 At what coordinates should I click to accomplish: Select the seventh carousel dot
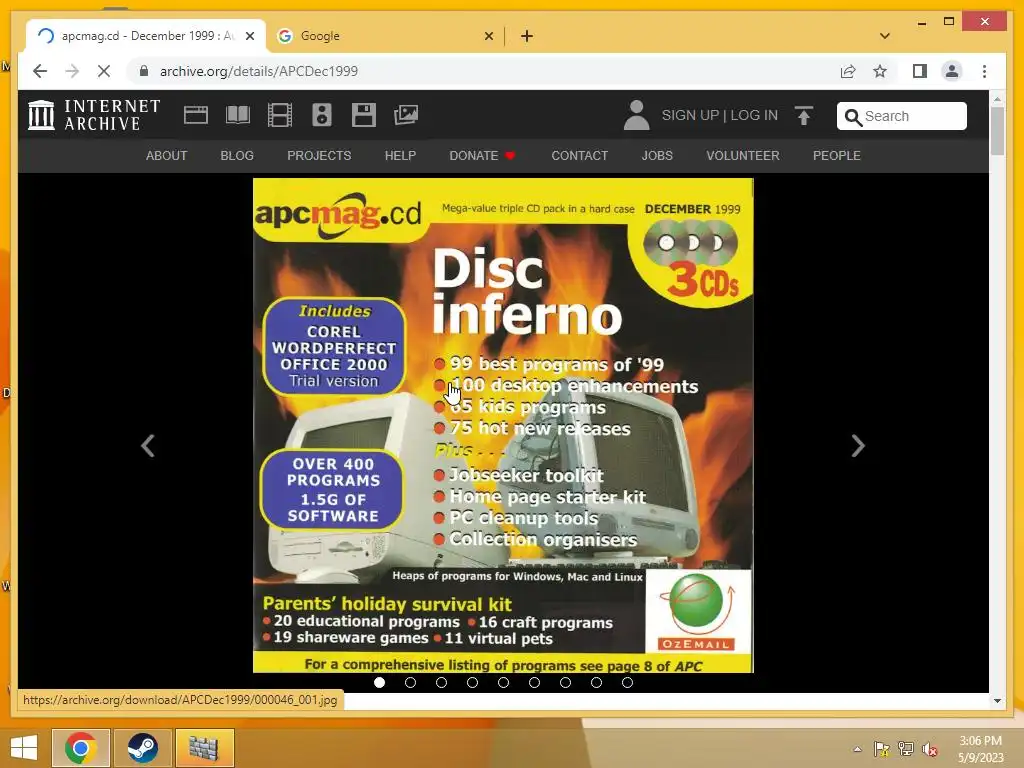point(566,682)
